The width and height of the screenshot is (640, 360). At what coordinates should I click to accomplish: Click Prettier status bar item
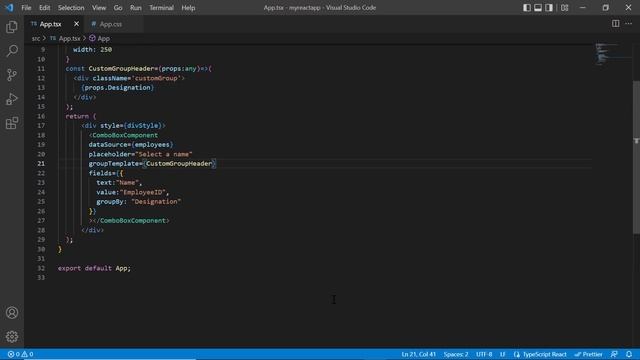point(589,354)
